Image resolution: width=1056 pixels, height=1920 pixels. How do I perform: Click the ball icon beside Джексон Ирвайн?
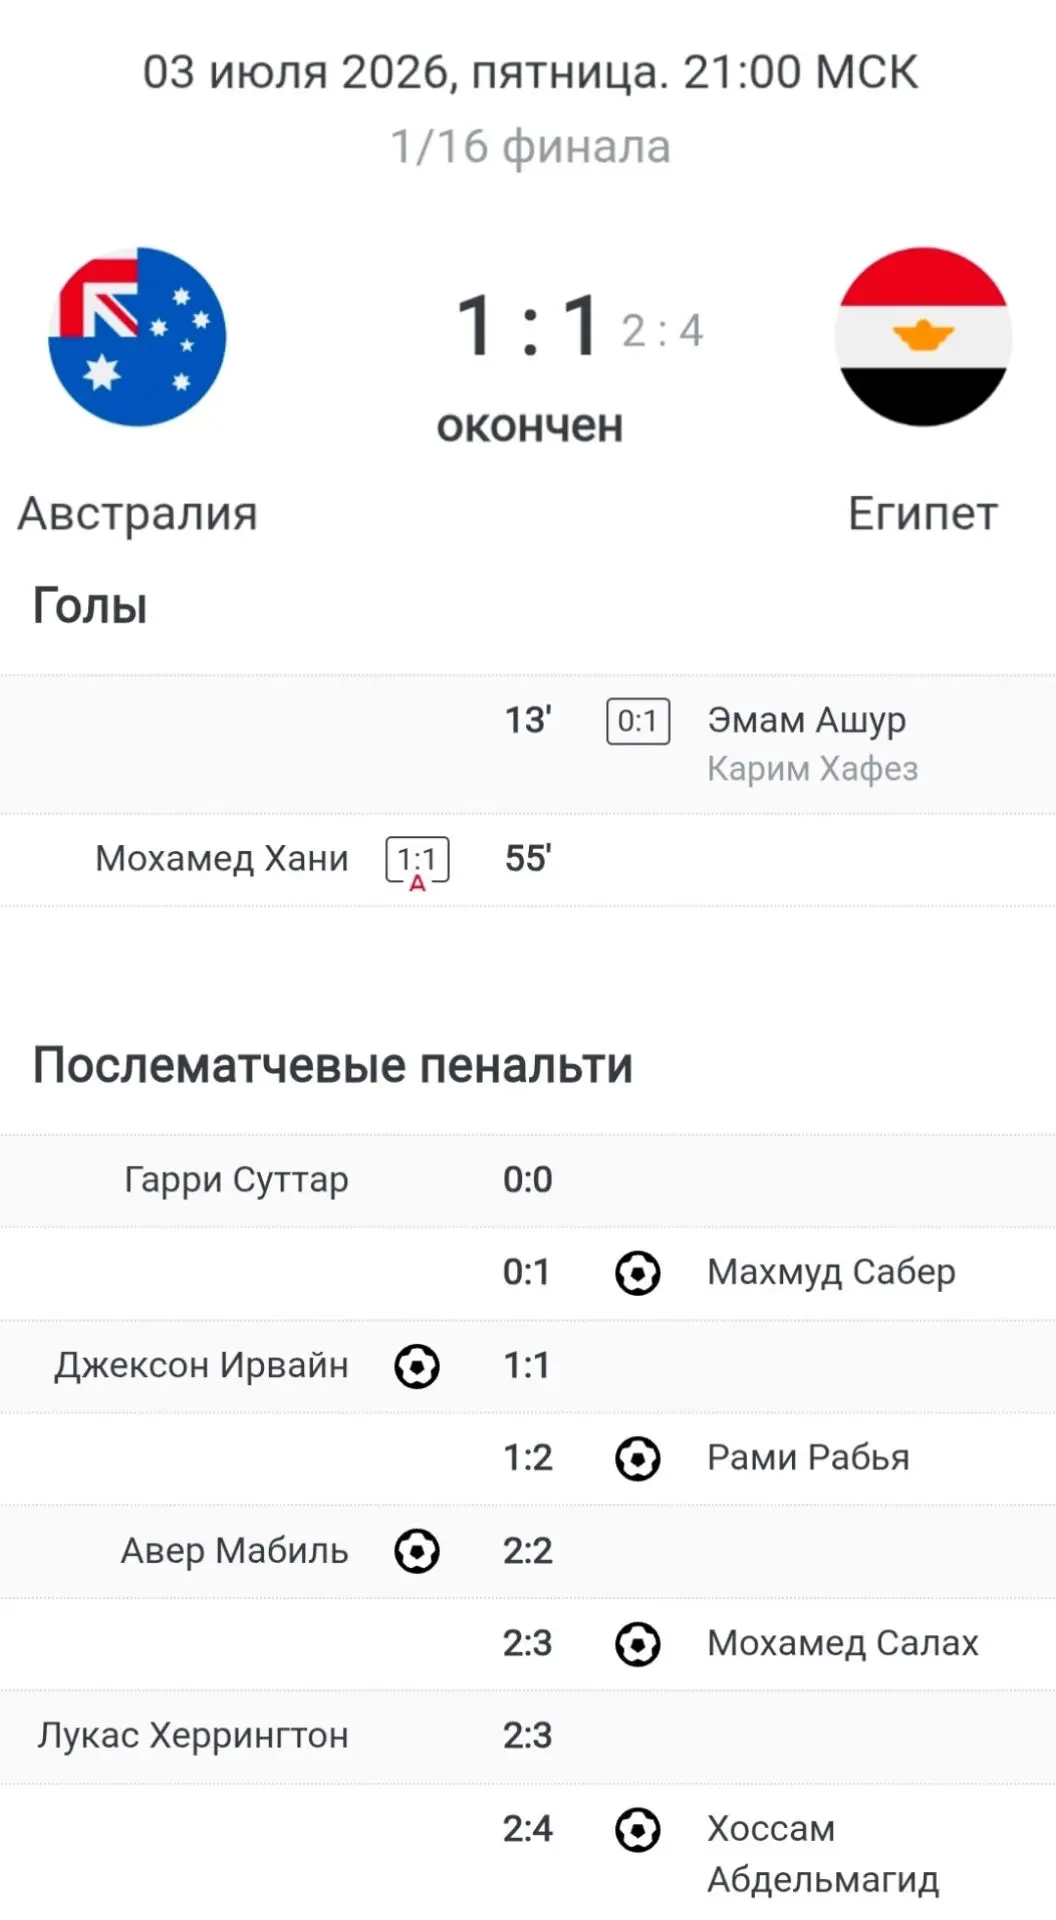[x=417, y=1366]
